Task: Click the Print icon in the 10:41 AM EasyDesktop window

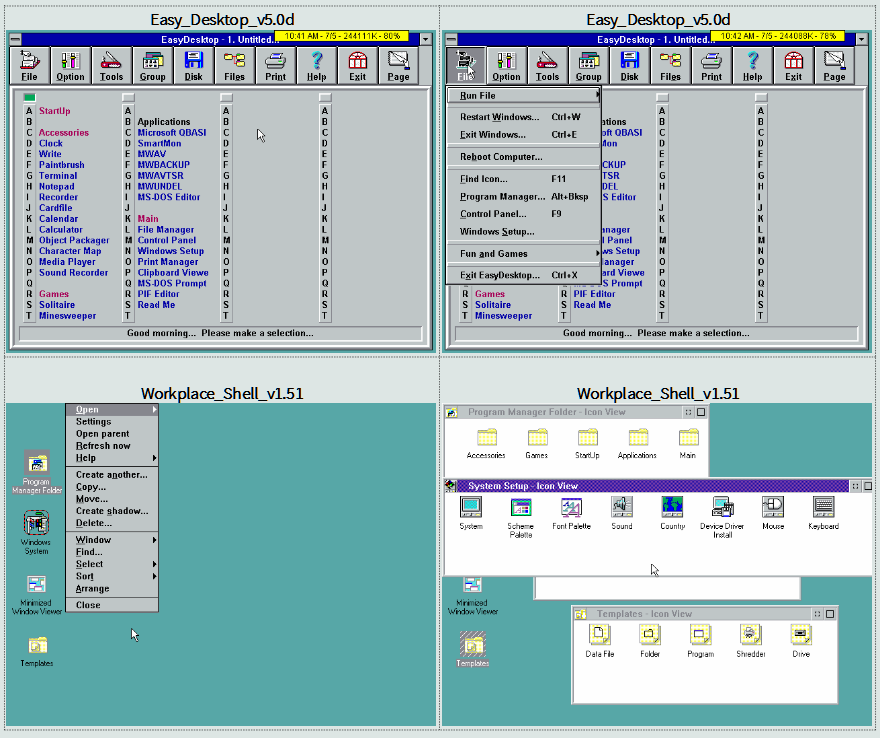Action: (x=275, y=66)
